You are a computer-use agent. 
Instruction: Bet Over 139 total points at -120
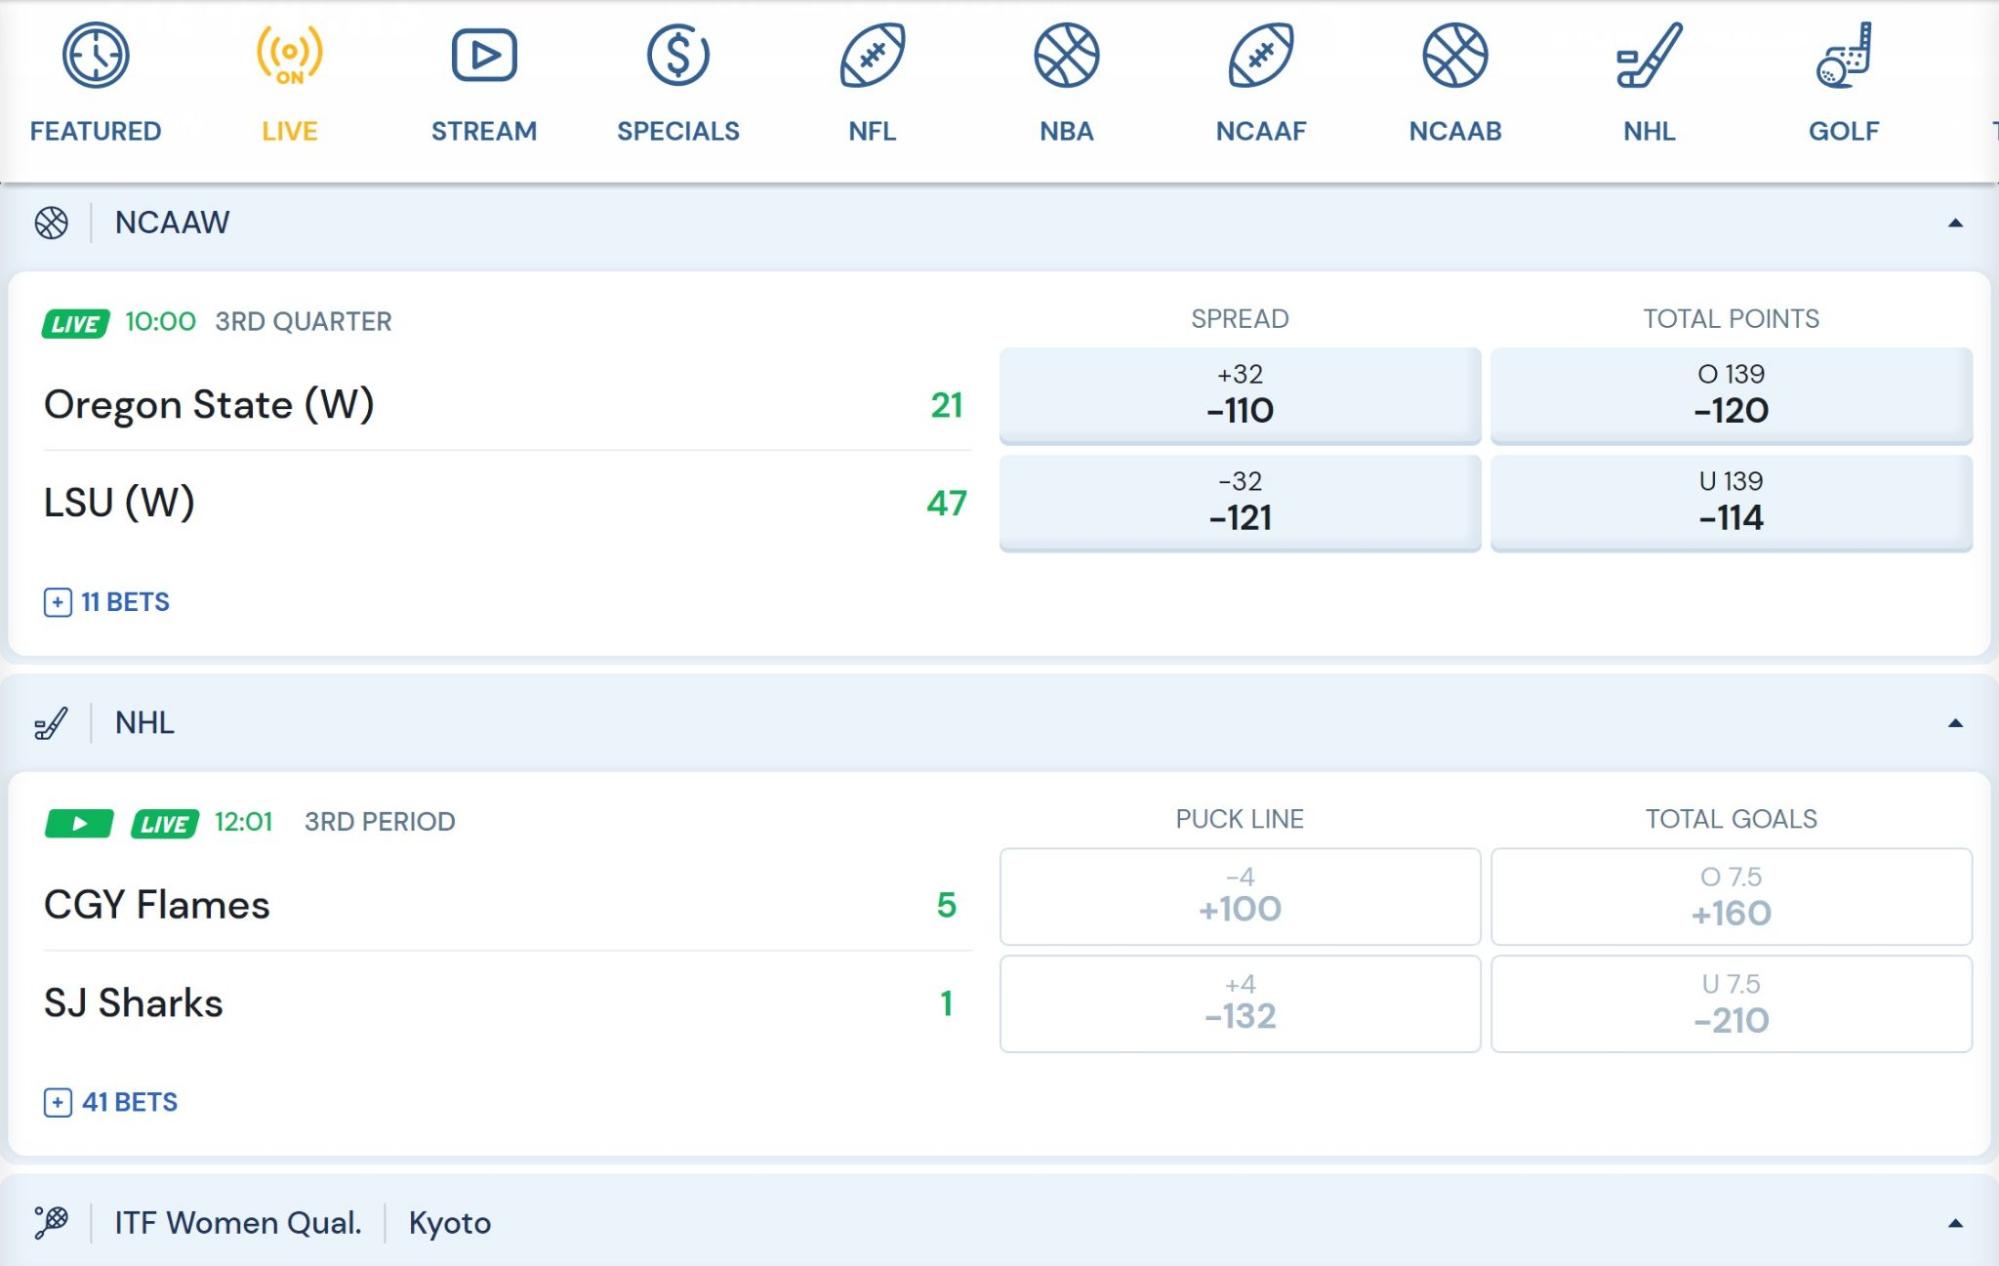point(1731,395)
